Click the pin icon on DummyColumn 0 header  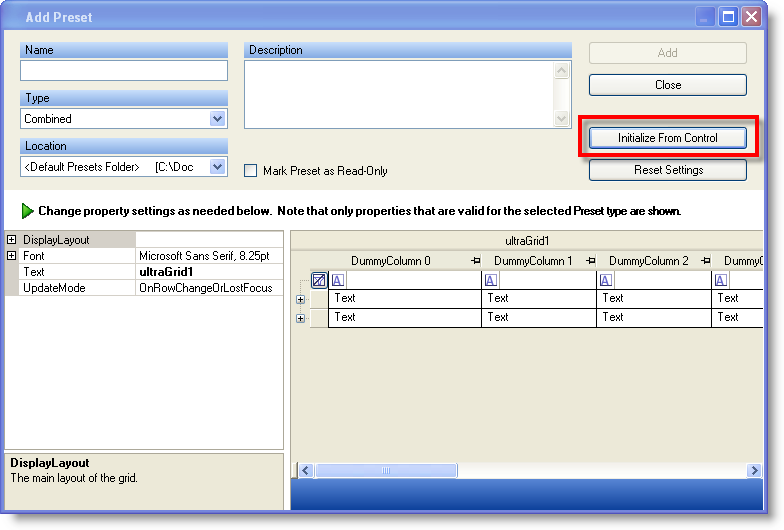pyautogui.click(x=476, y=261)
